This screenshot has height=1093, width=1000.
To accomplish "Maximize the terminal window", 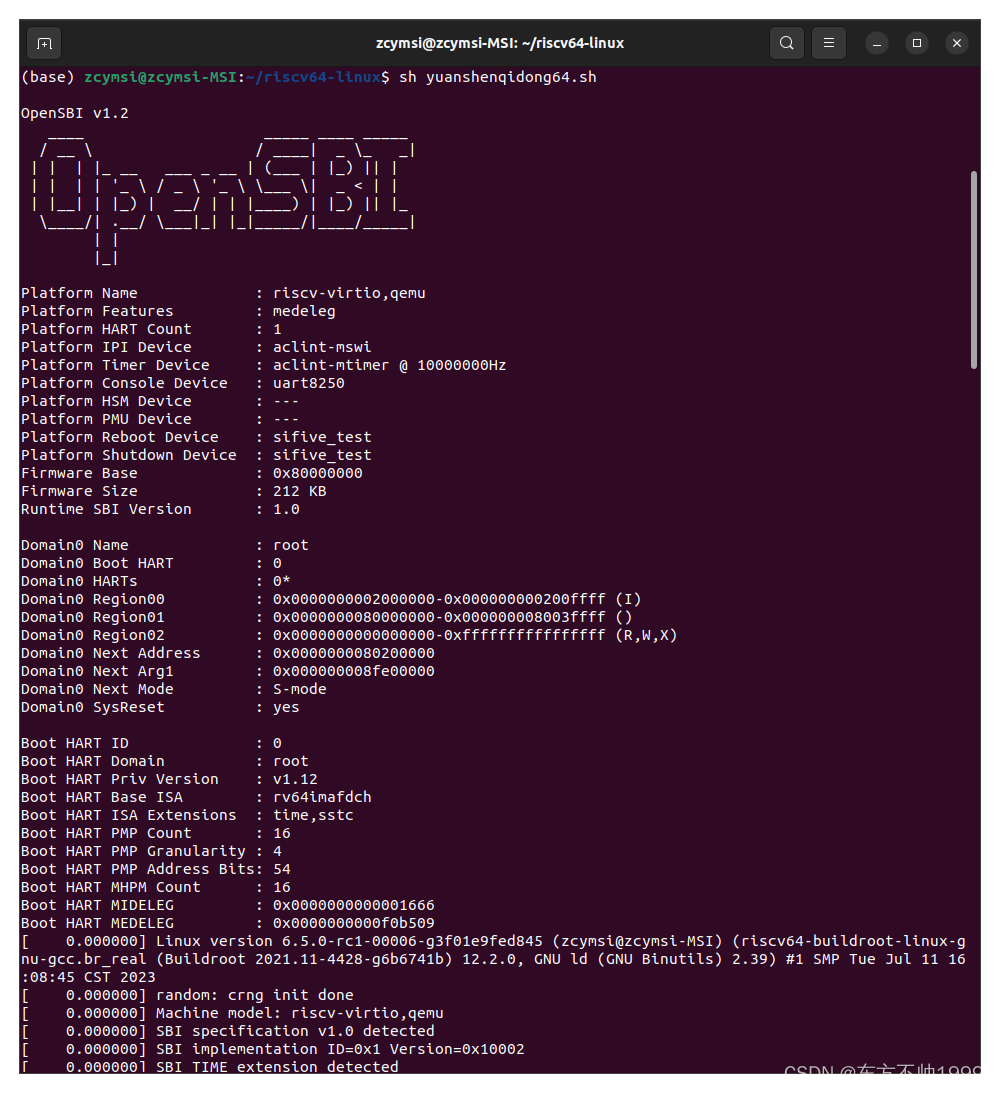I will pos(916,43).
